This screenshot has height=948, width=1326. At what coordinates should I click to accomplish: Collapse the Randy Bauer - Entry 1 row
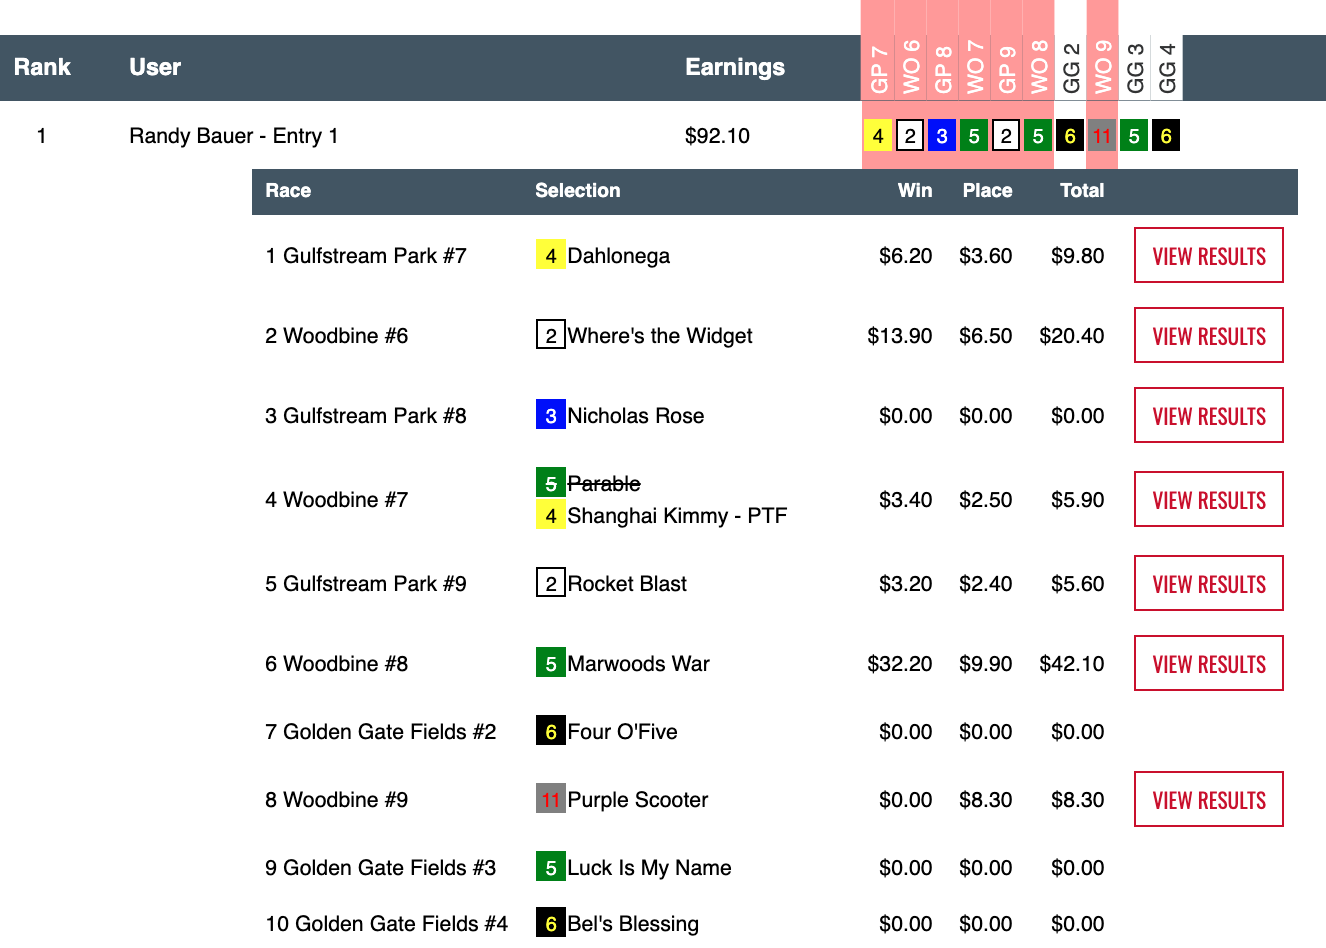click(233, 136)
